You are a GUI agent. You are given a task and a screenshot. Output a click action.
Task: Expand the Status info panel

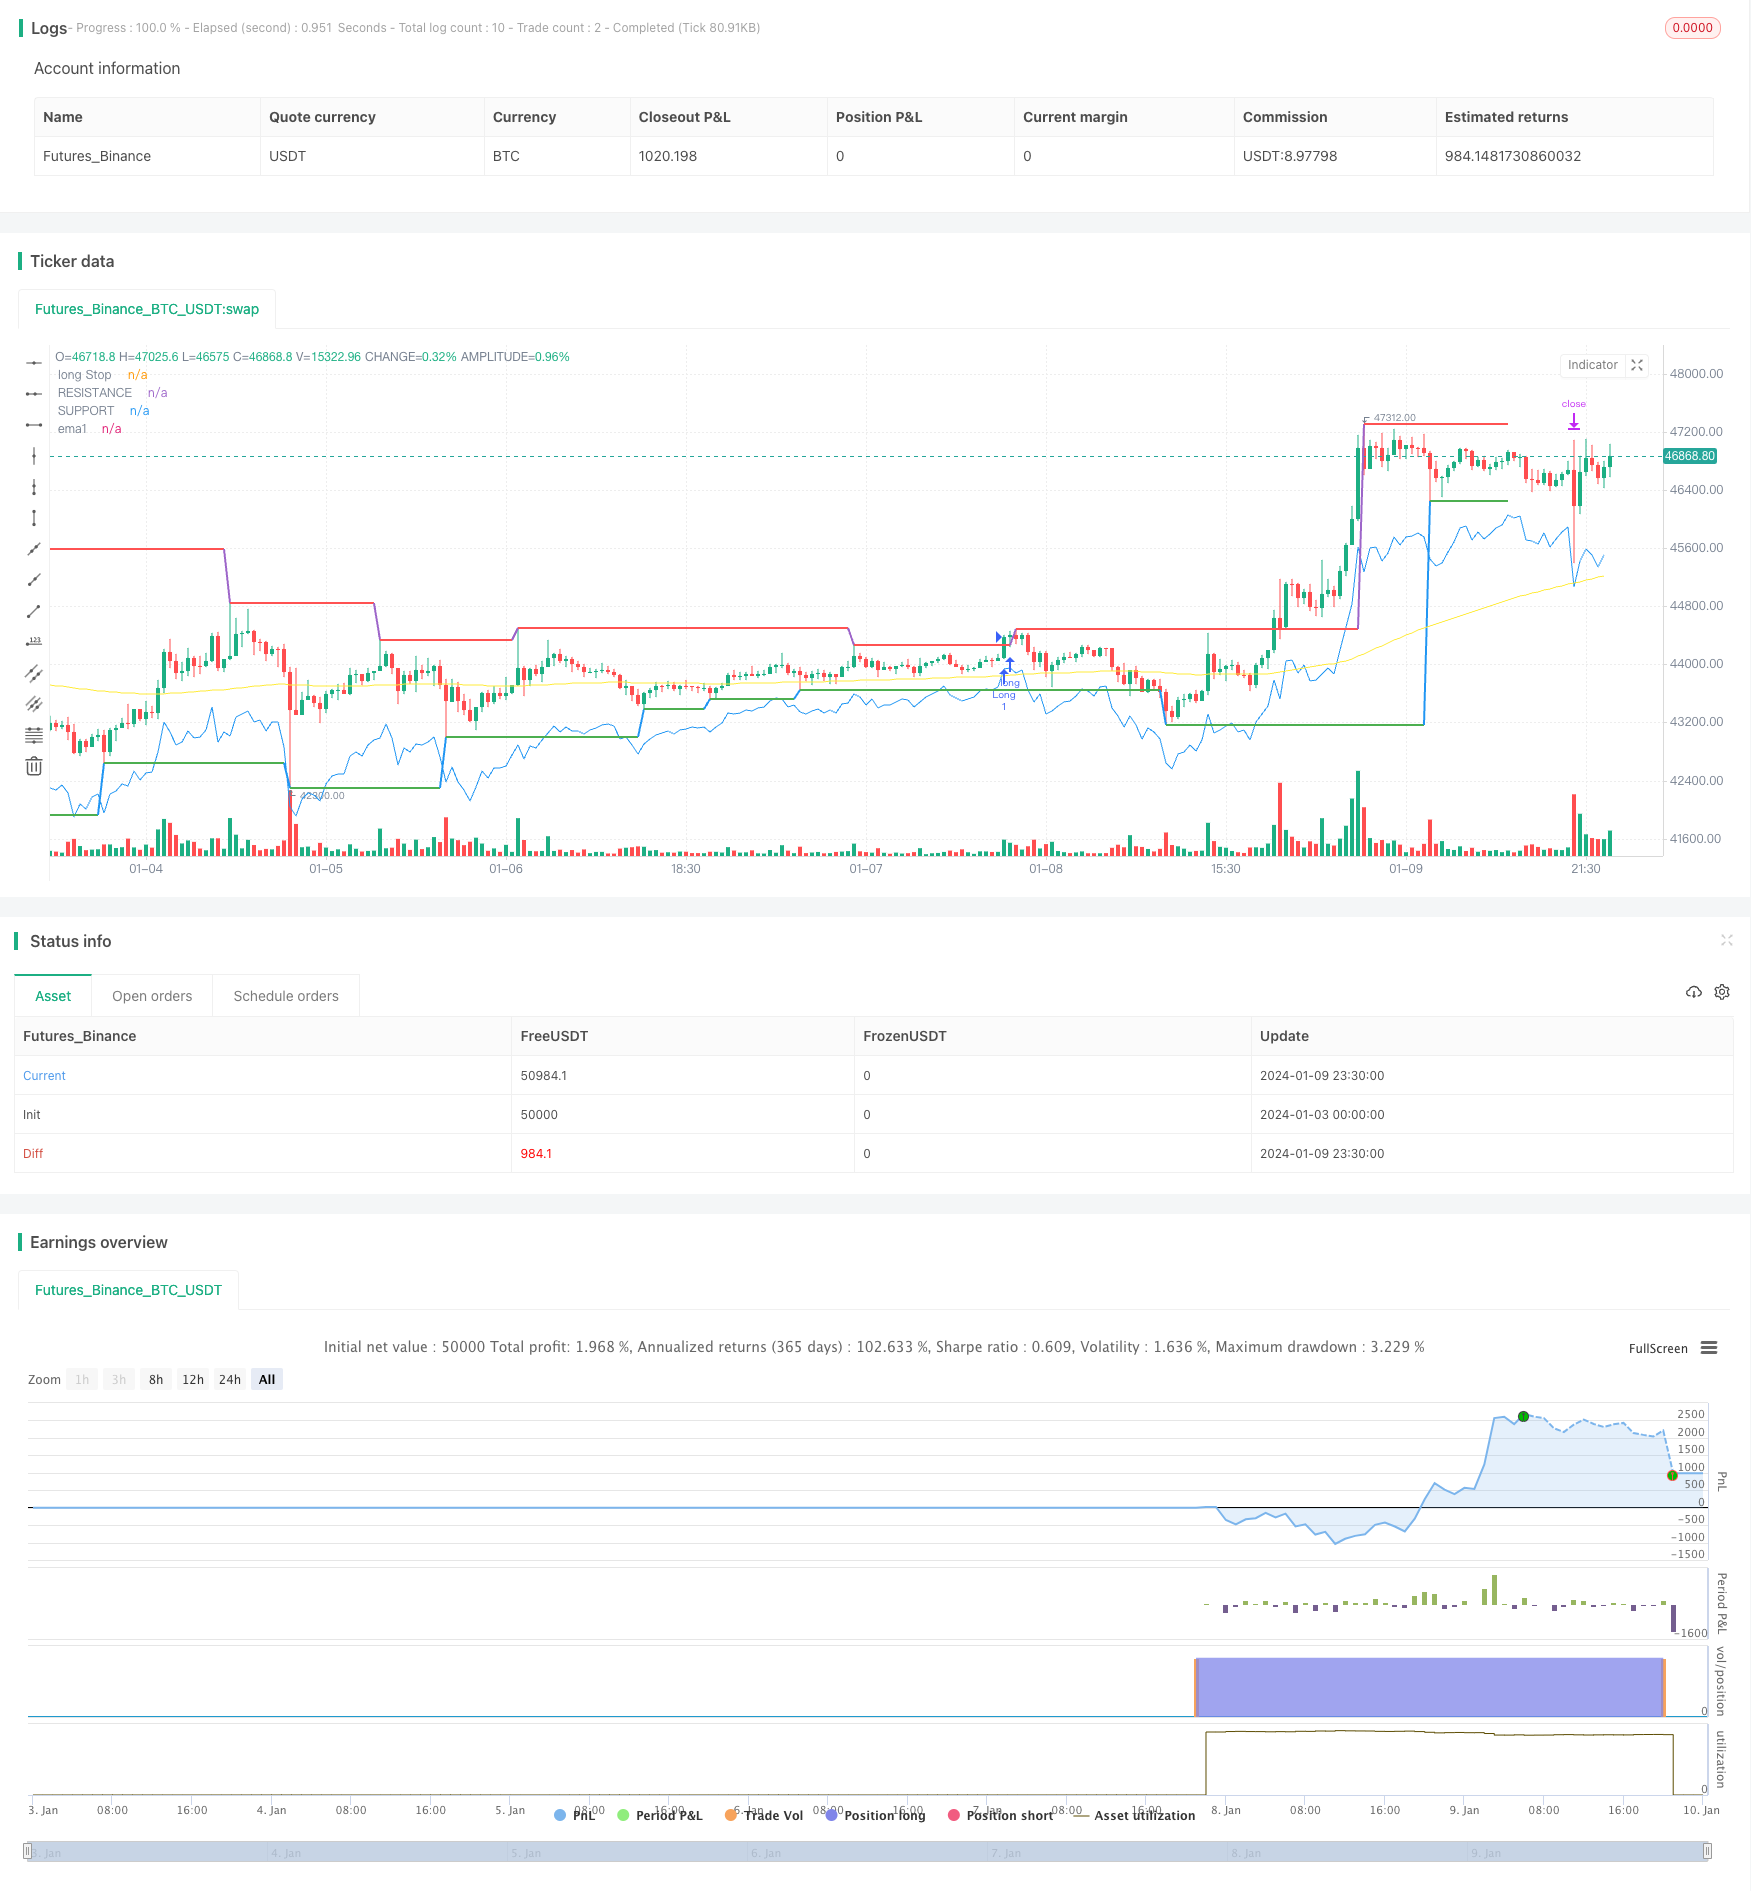1726,940
